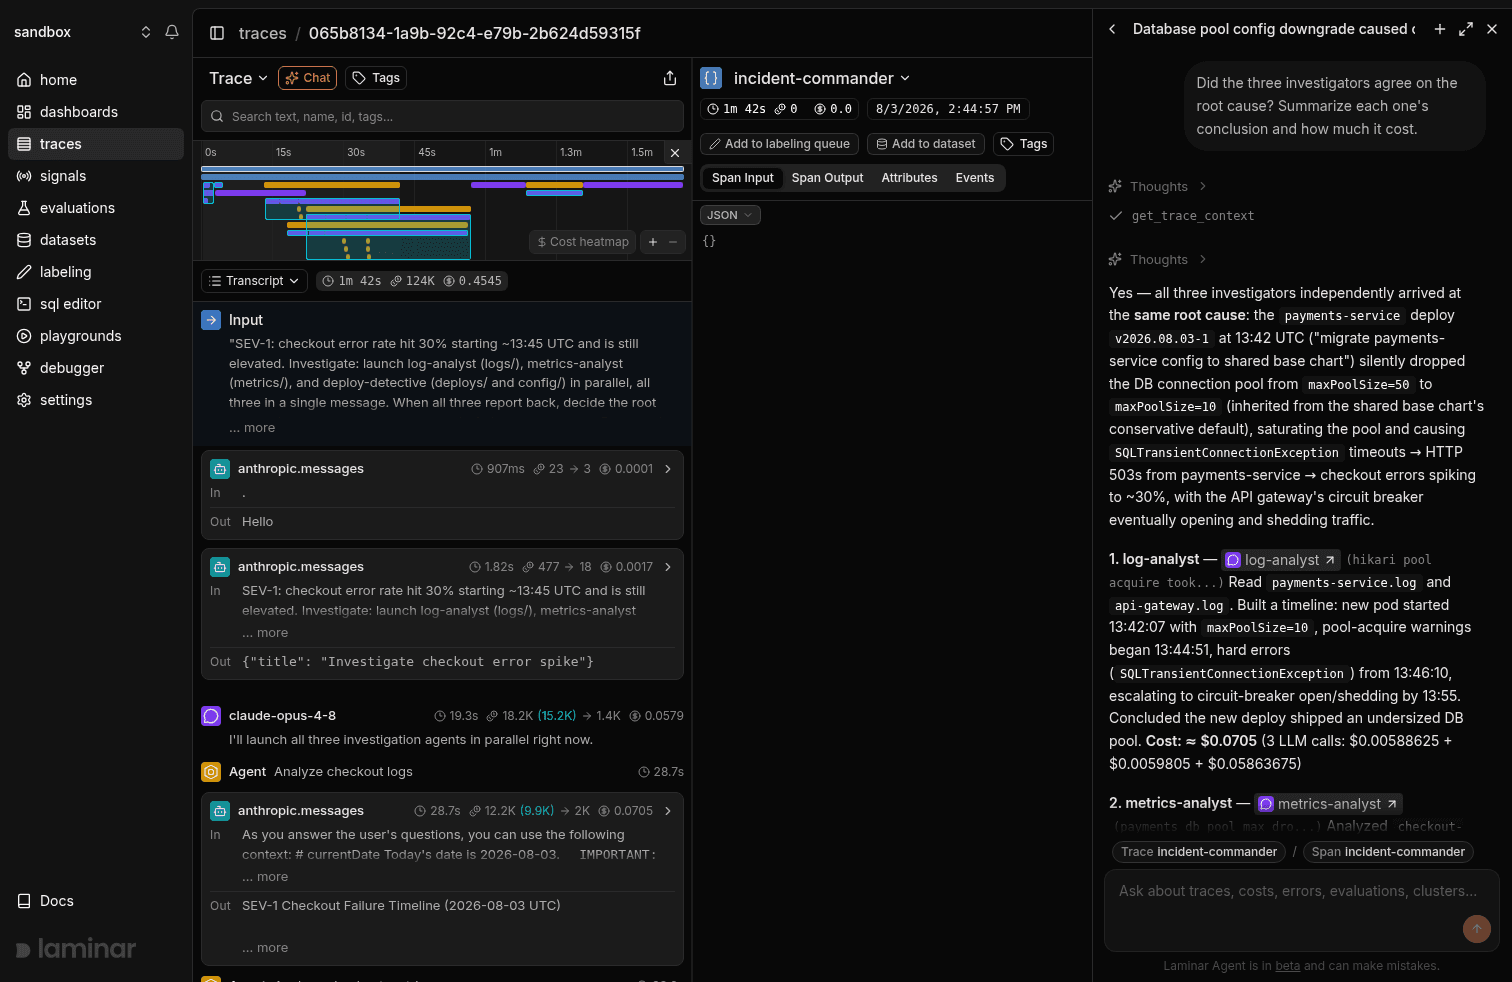This screenshot has height=982, width=1512.
Task: Open evaluations page
Action: (x=96, y=208)
